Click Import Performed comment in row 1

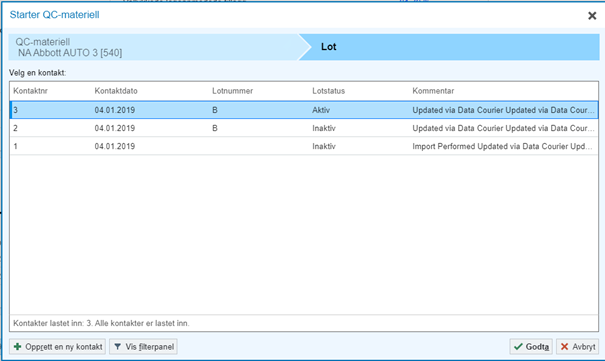coord(502,147)
